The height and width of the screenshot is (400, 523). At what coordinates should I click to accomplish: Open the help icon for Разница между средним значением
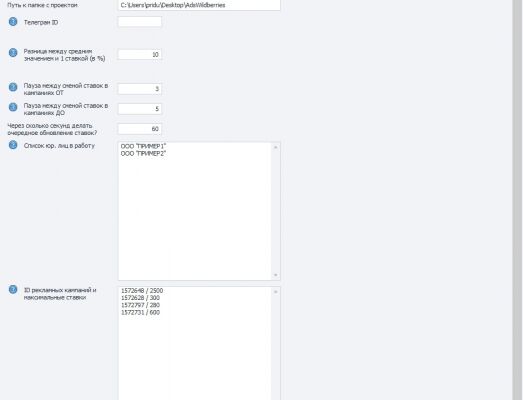(13, 53)
